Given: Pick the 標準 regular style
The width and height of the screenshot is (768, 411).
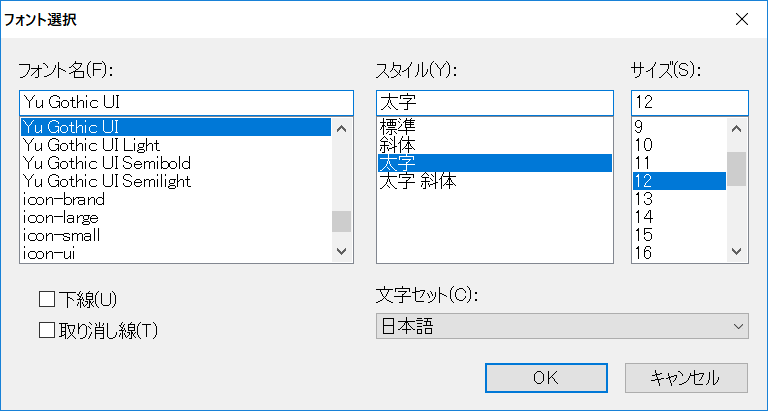Looking at the screenshot, I should click(397, 127).
